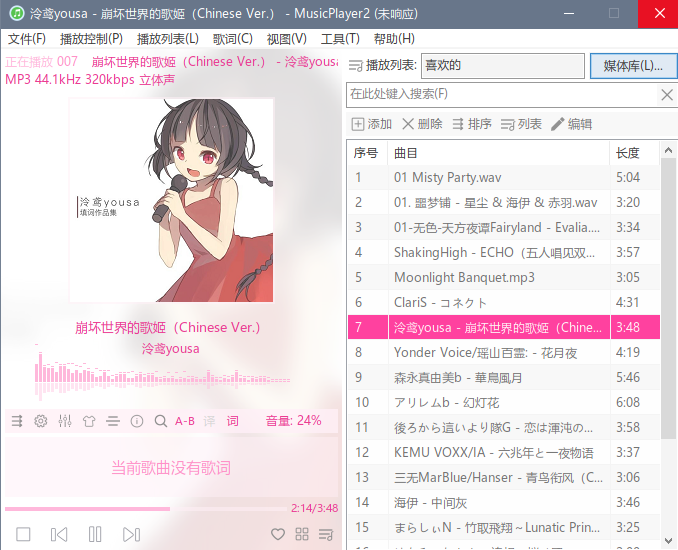Screen dimensions: 678x550
Task: Select track 3 无色-天方夜谭Fairyland
Action: [504, 227]
